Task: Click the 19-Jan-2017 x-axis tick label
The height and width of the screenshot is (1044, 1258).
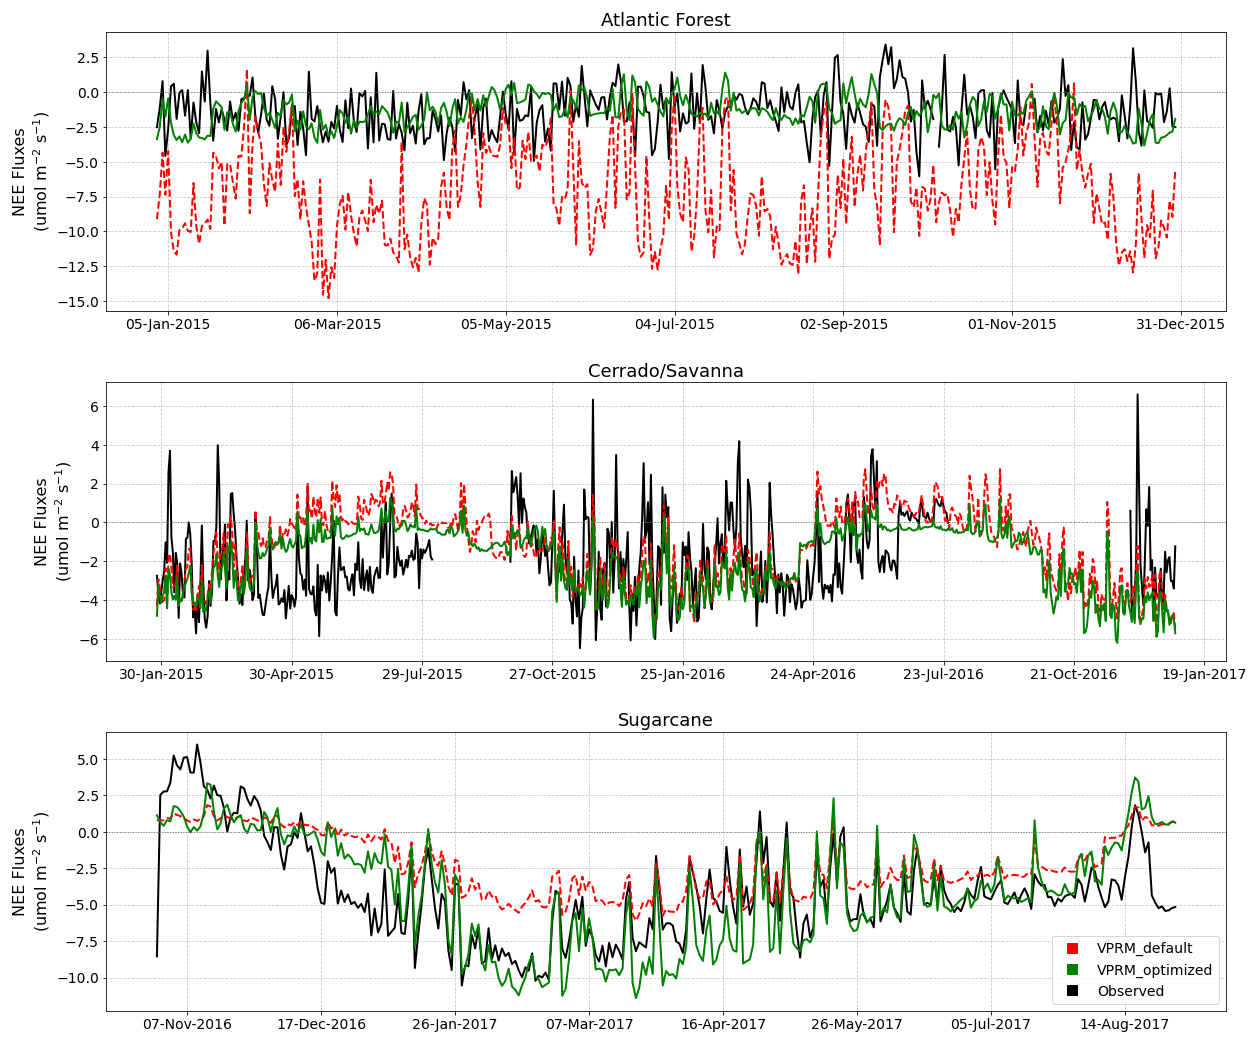Action: pyautogui.click(x=1203, y=674)
